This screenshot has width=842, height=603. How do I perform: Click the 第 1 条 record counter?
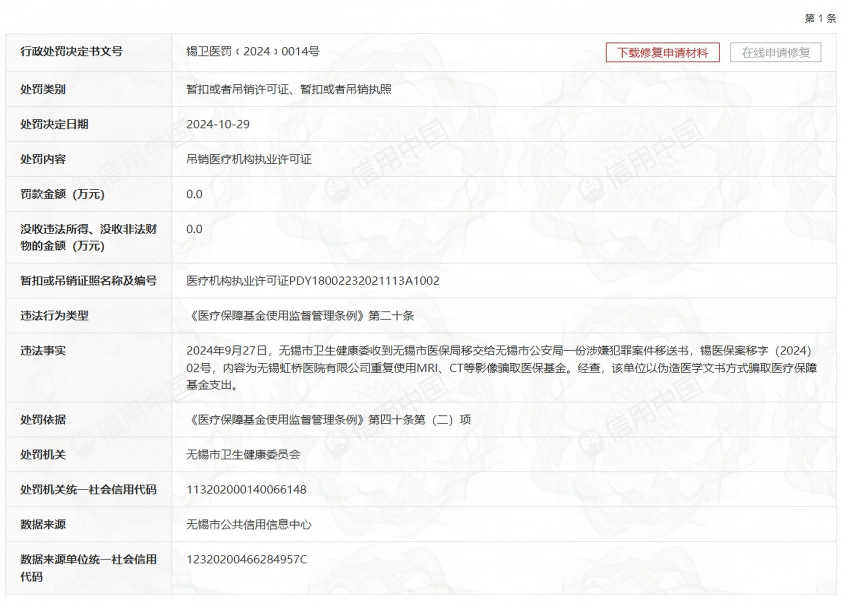[x=820, y=18]
